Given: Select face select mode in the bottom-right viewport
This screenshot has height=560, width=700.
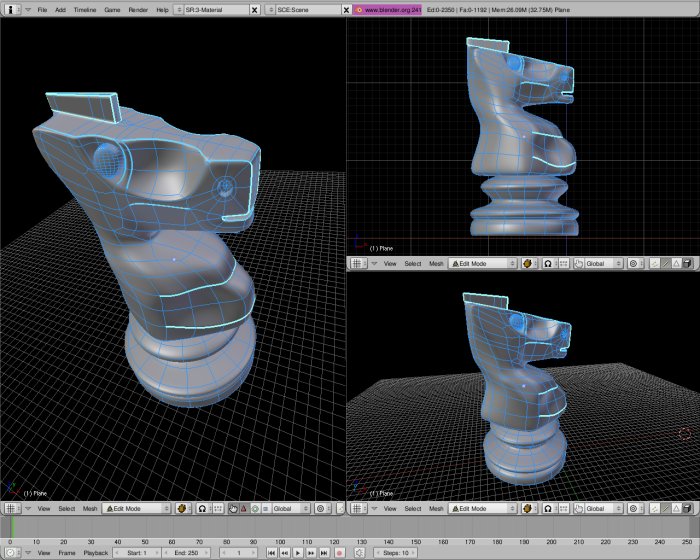Looking at the screenshot, I should 676,508.
